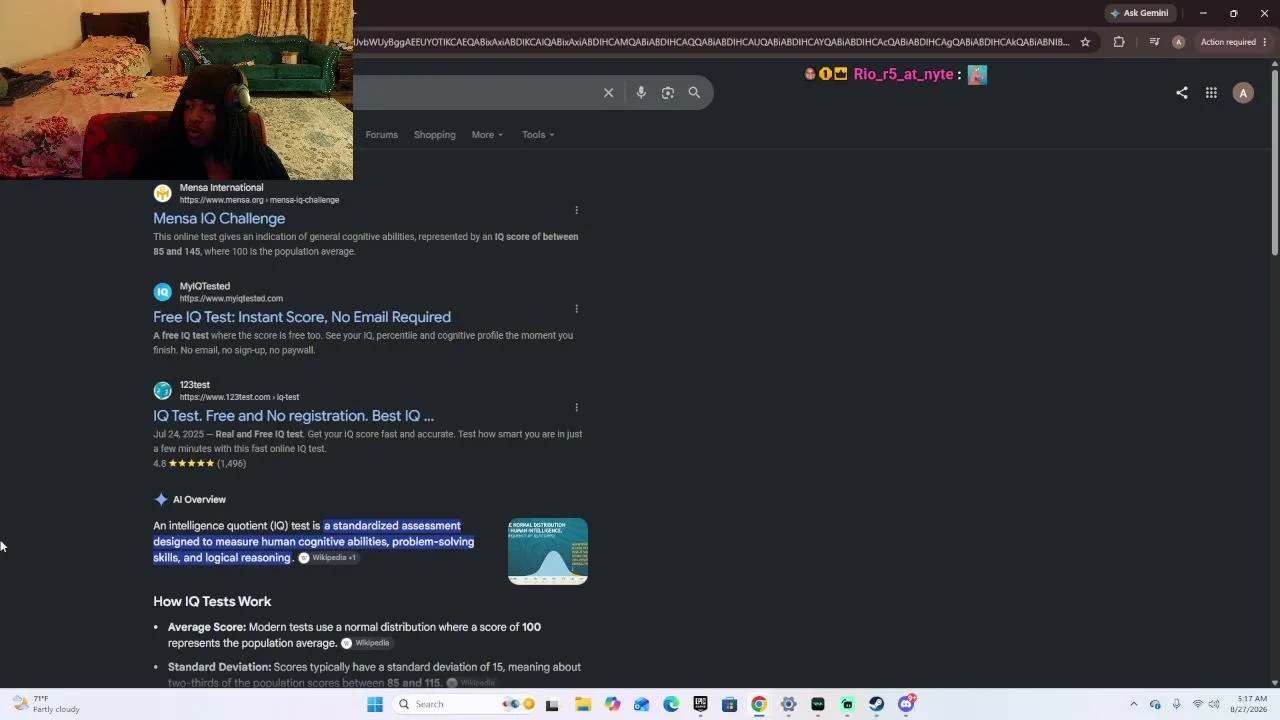Screen dimensions: 1280x720
Task: Open options for Mensa IQ Challenge result
Action: tap(576, 210)
